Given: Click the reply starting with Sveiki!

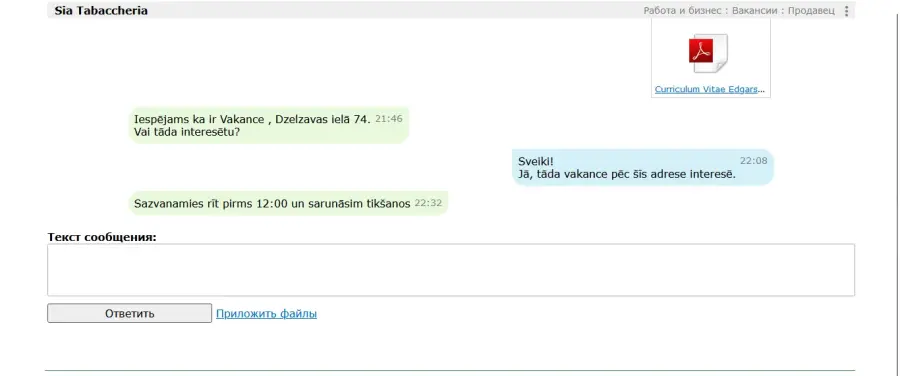Looking at the screenshot, I should point(642,167).
